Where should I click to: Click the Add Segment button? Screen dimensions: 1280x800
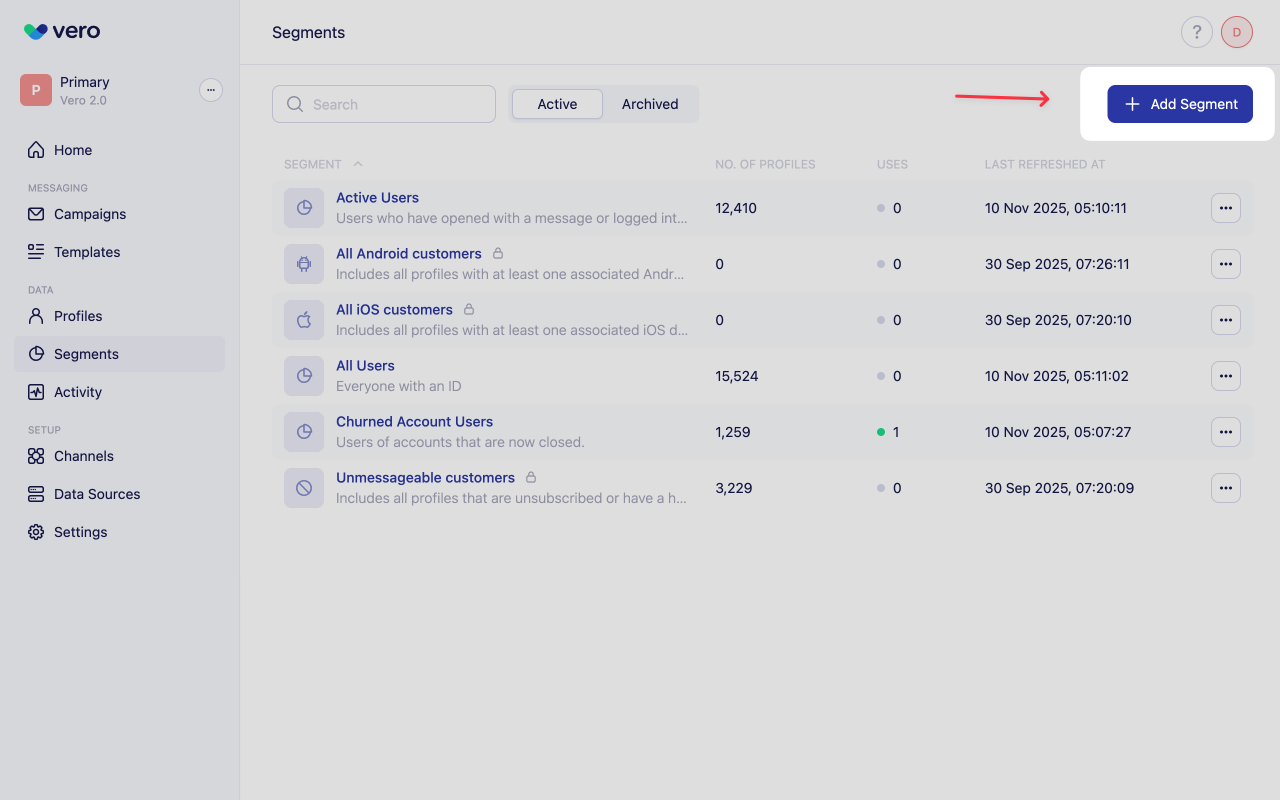[1180, 103]
